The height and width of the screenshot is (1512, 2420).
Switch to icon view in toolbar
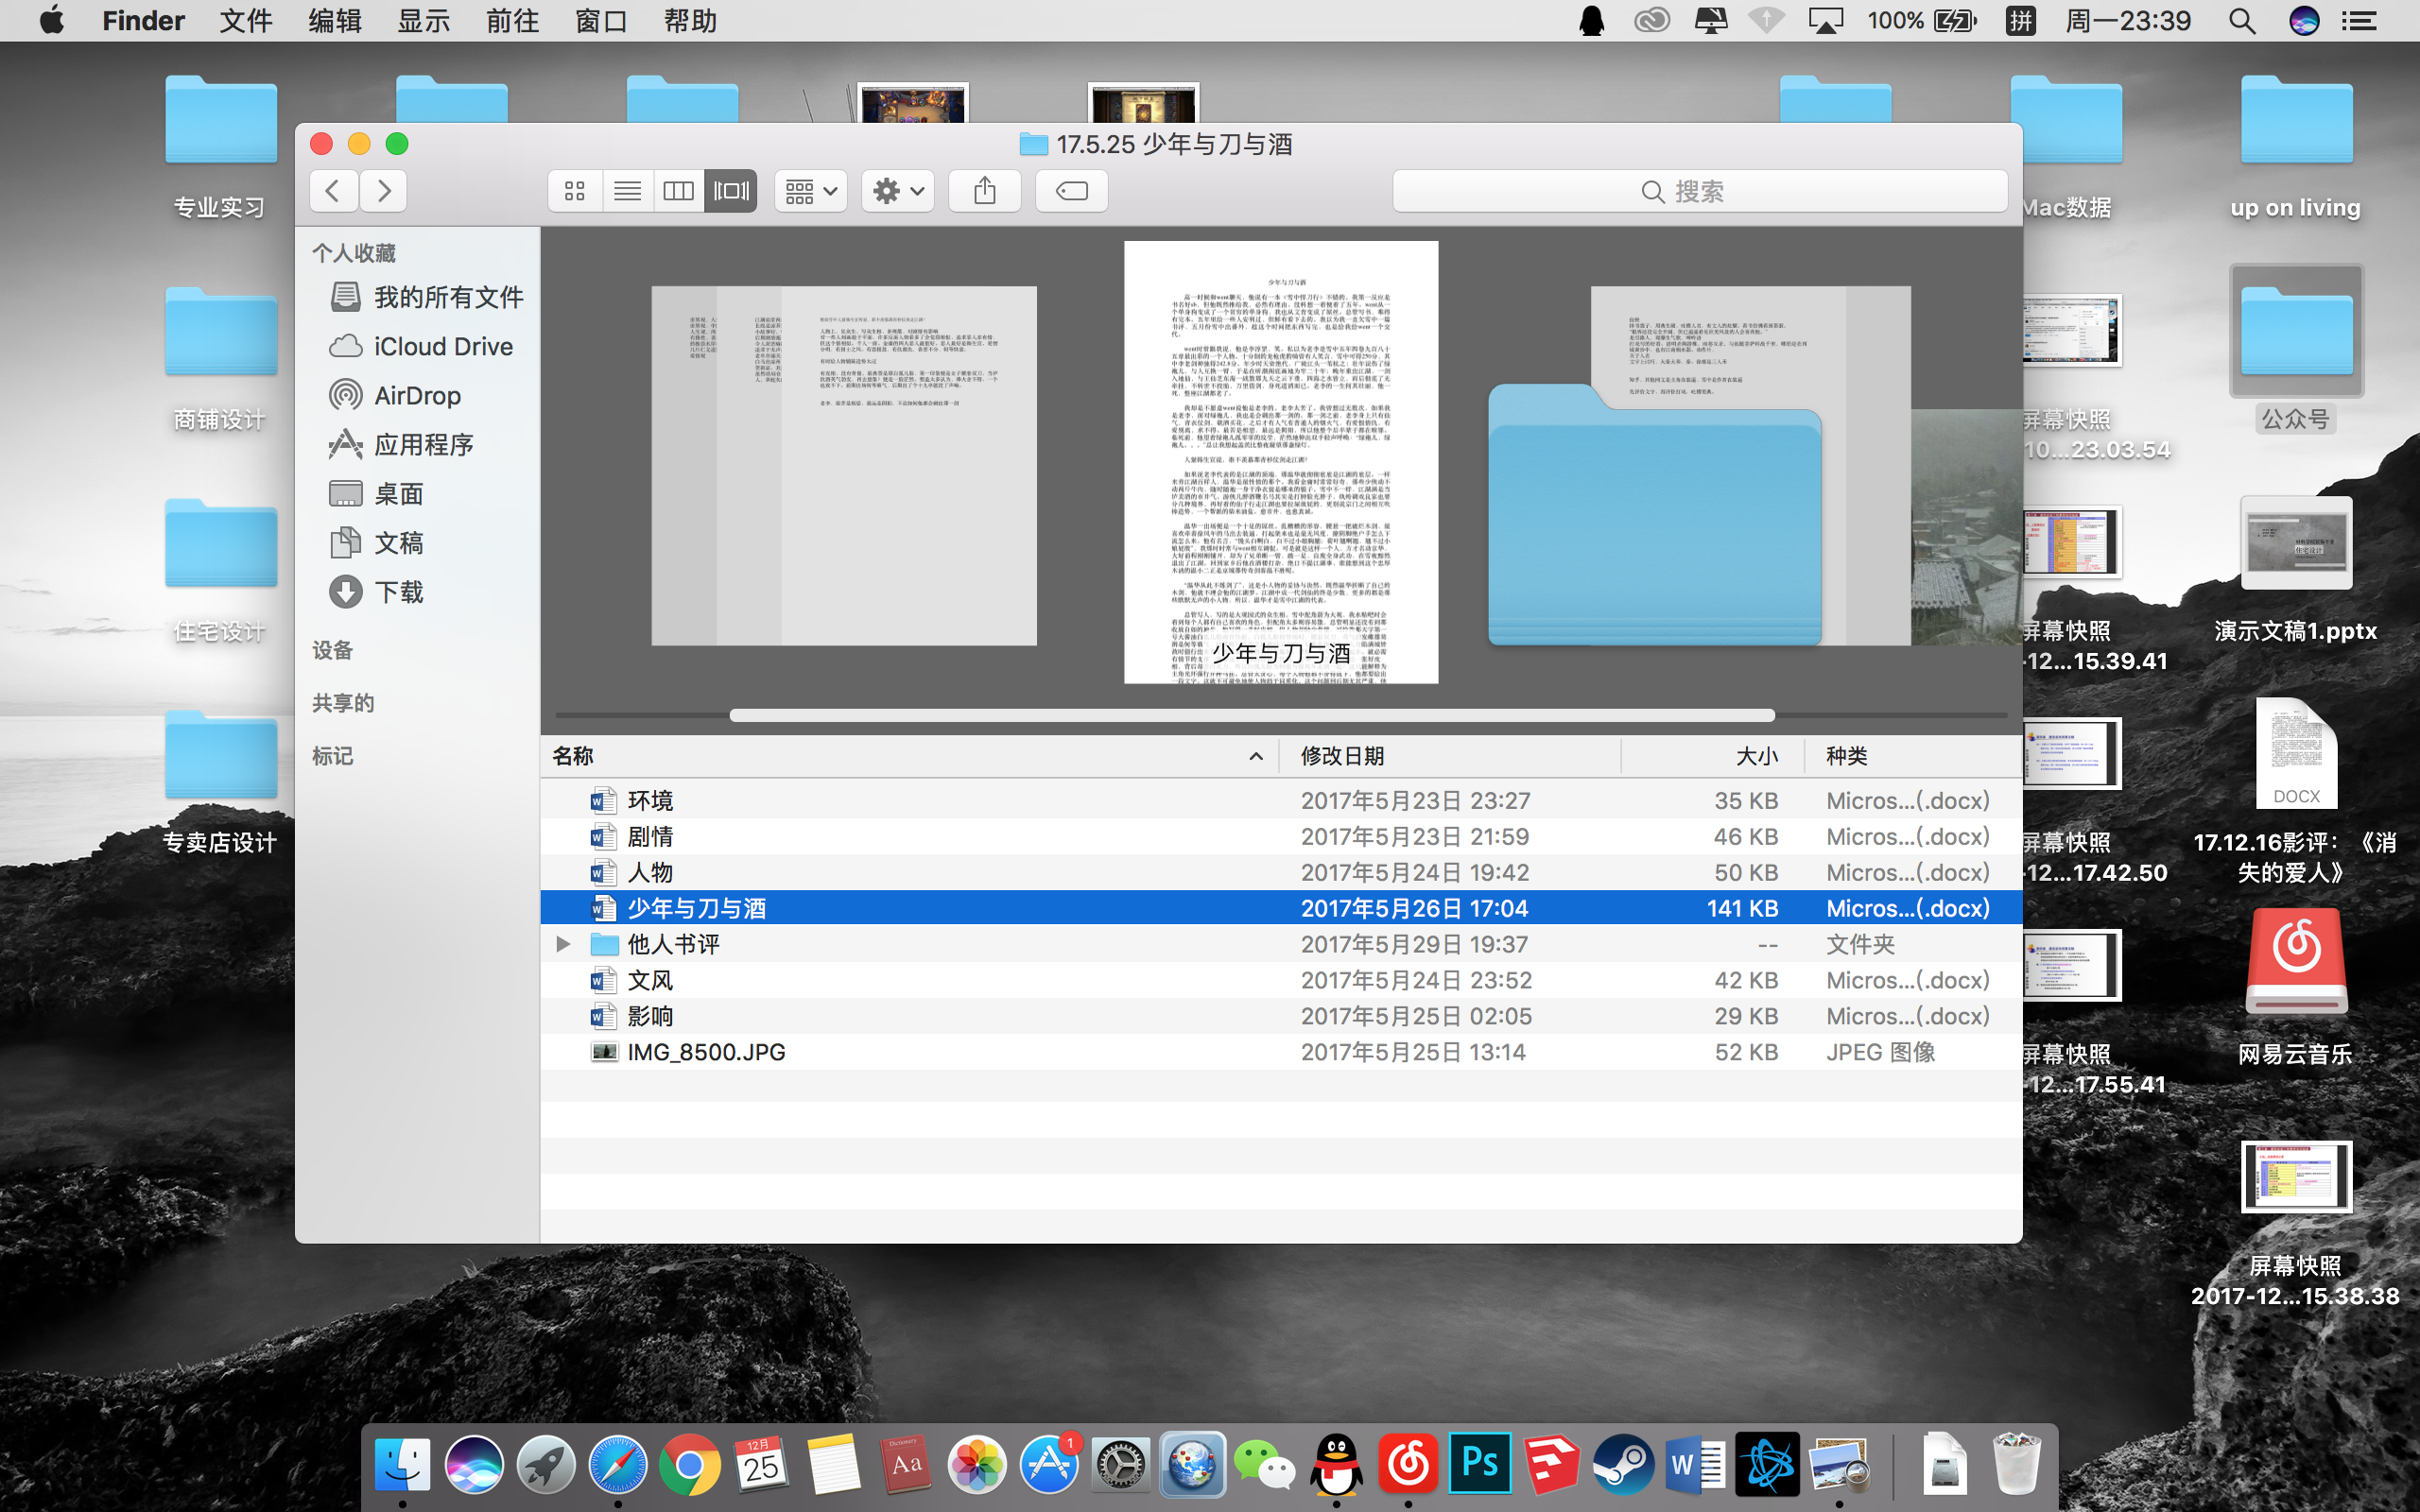pos(575,191)
